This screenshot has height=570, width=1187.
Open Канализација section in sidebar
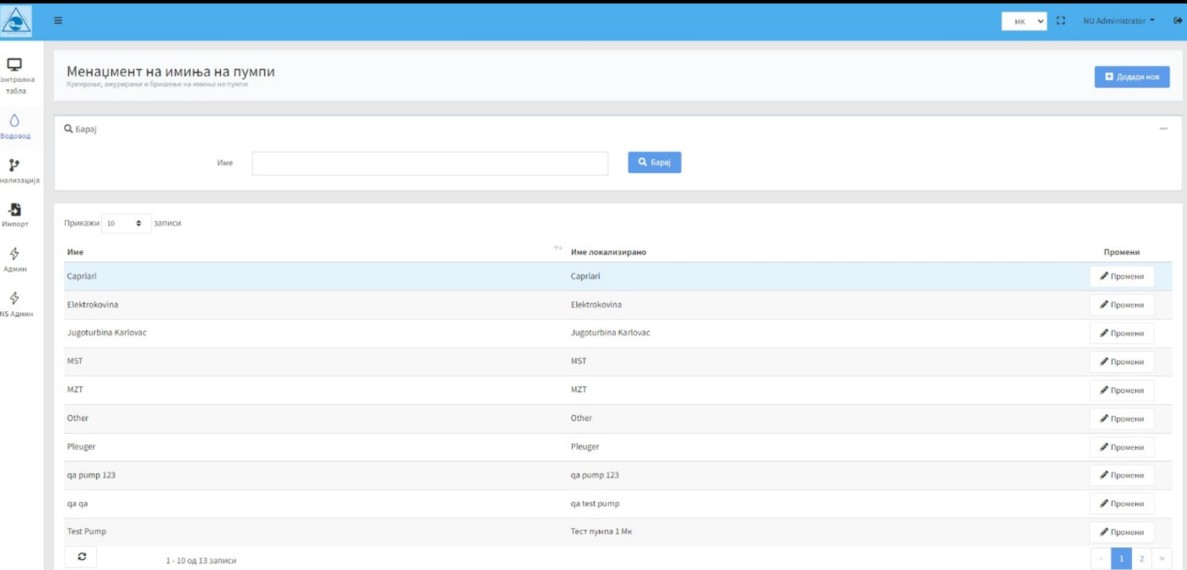point(14,173)
